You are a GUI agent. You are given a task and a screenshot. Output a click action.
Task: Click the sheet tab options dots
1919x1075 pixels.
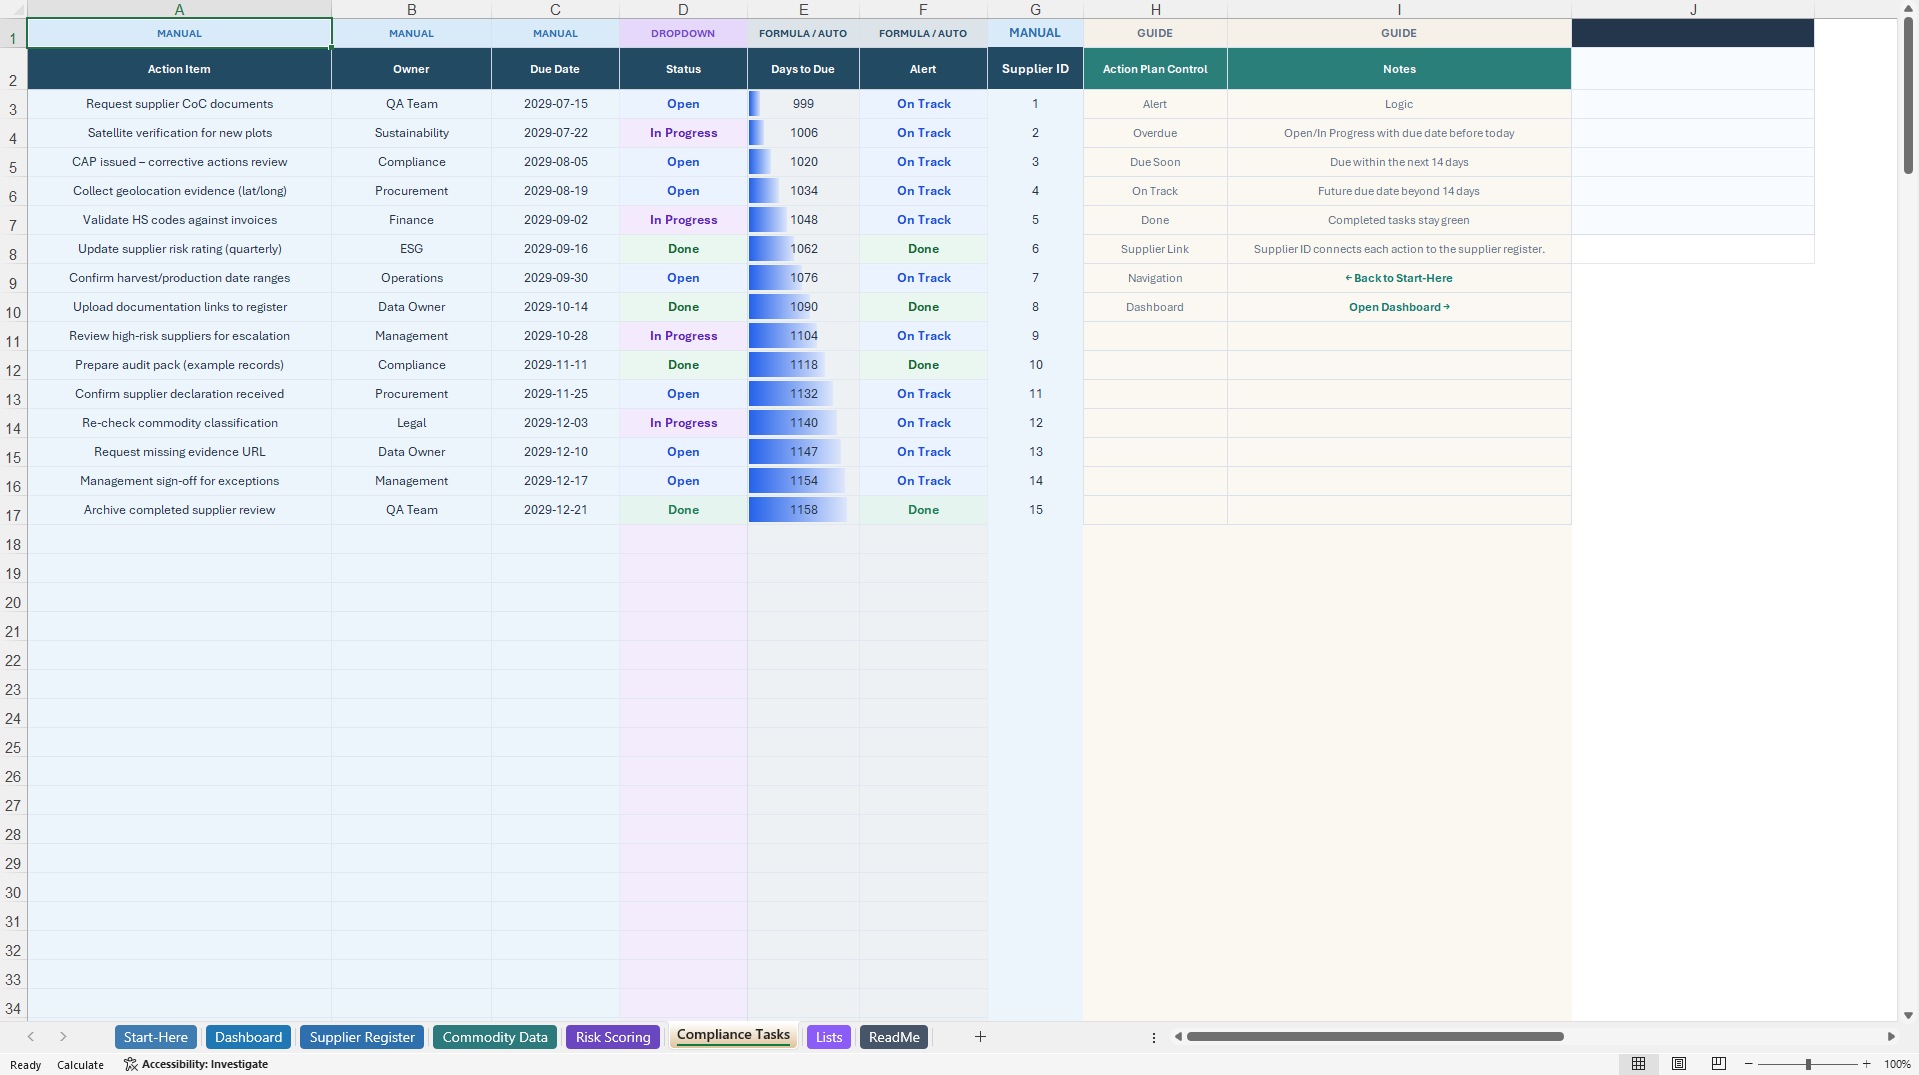point(1154,1037)
